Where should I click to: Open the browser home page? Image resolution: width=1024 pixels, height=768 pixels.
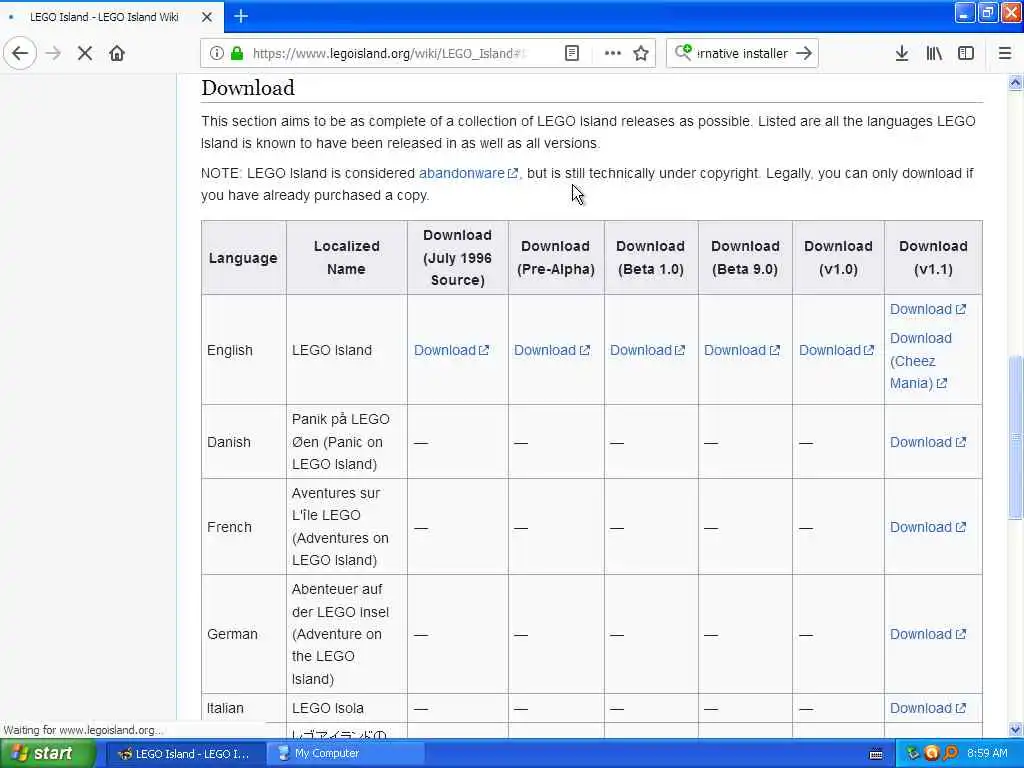(117, 54)
